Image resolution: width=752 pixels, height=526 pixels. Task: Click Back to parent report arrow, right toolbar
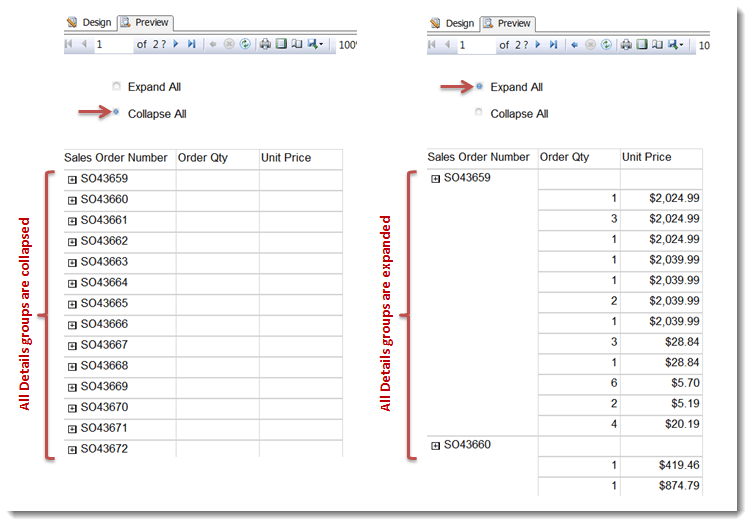coord(575,45)
